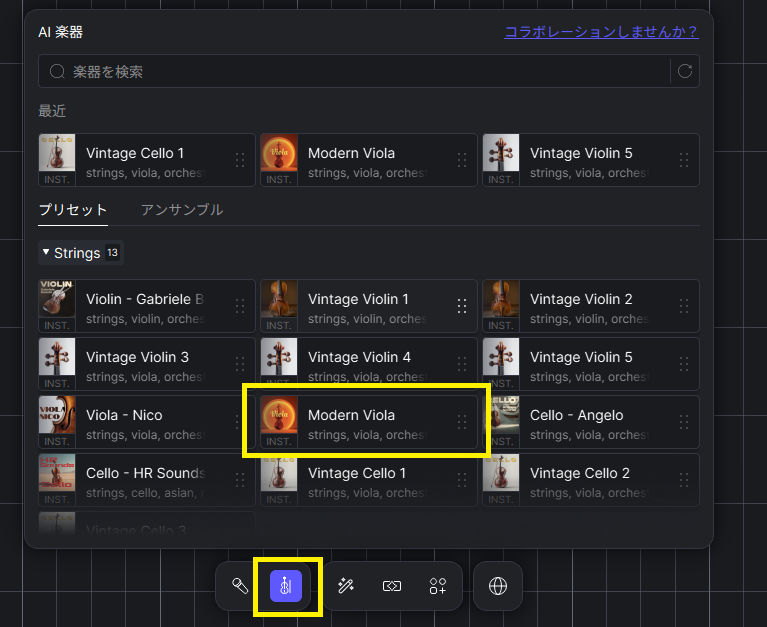This screenshot has width=767, height=627.
Task: Open the コラボレーションしませんか？ link
Action: click(601, 31)
